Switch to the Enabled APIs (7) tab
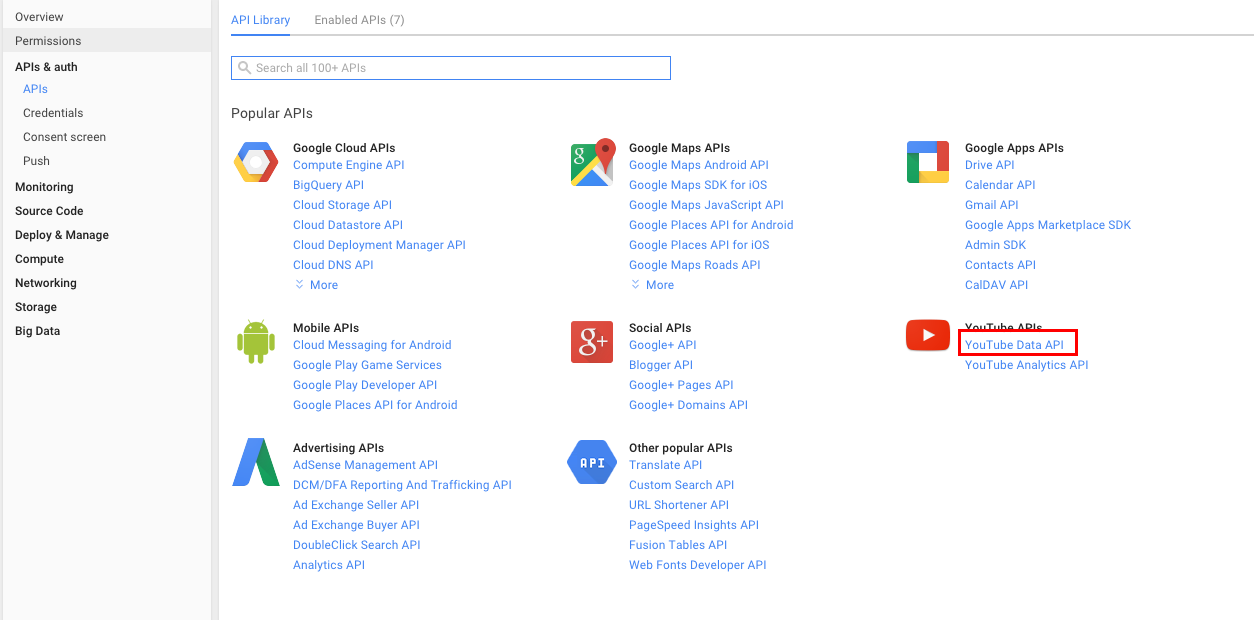 (359, 20)
